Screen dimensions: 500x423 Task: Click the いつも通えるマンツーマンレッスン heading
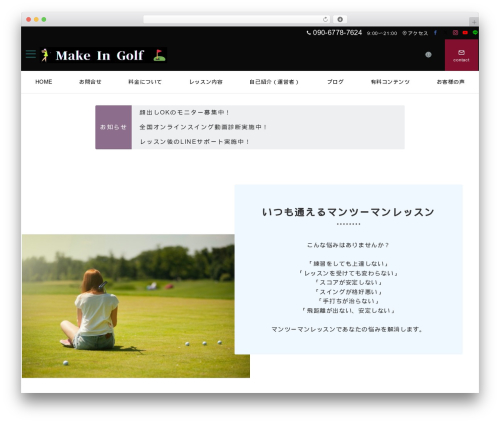(348, 212)
